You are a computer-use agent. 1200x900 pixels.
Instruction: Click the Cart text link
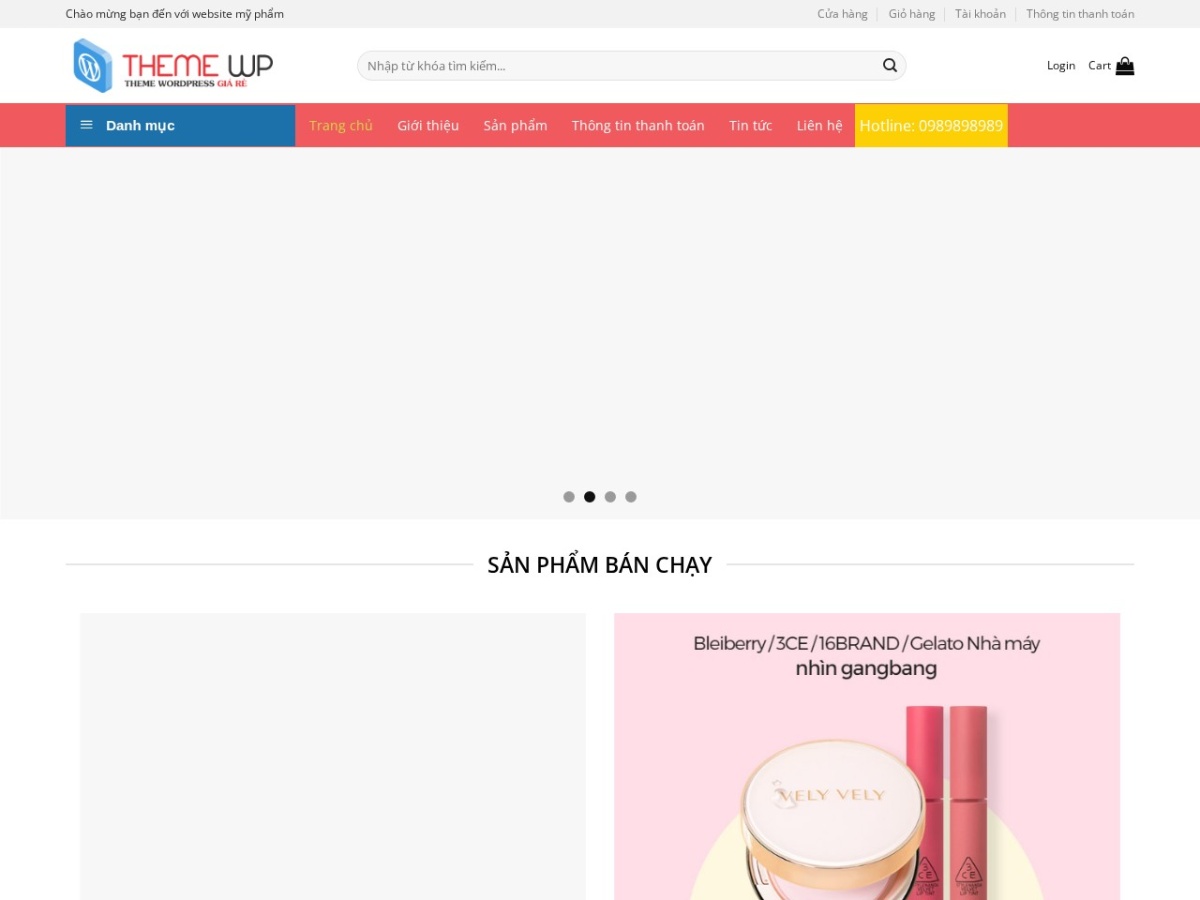coord(1099,66)
